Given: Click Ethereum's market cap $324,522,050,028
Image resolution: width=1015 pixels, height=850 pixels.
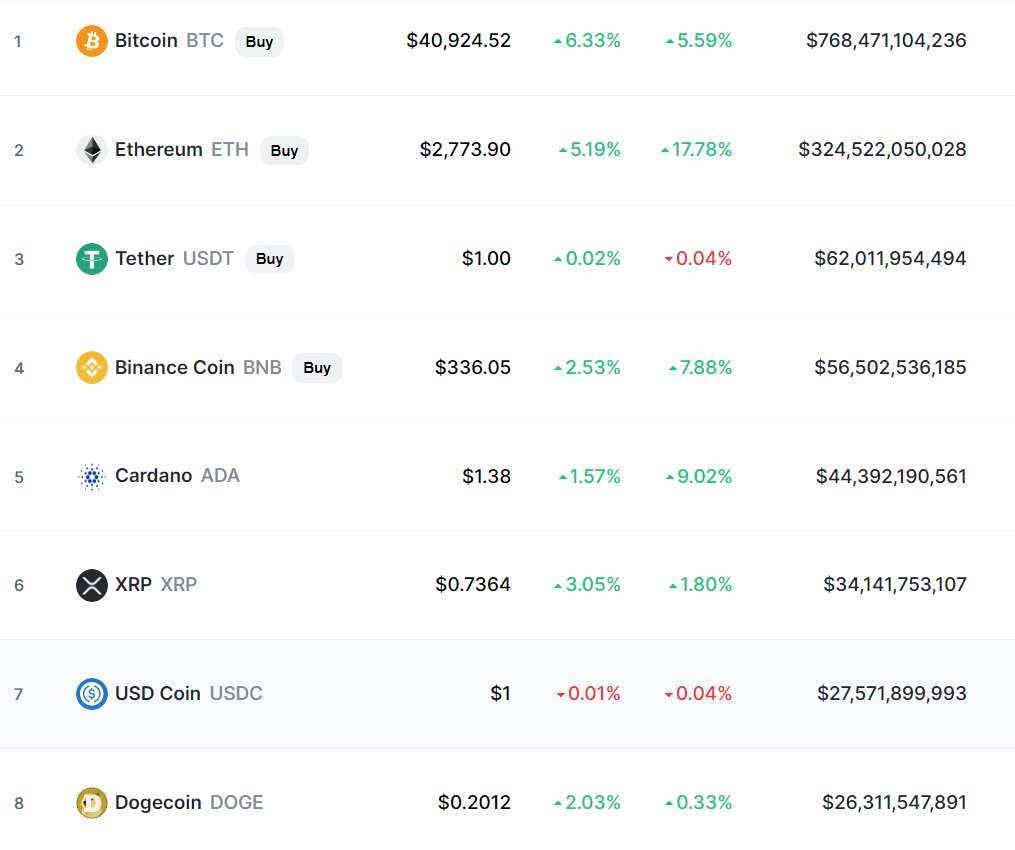Looking at the screenshot, I should [x=882, y=150].
